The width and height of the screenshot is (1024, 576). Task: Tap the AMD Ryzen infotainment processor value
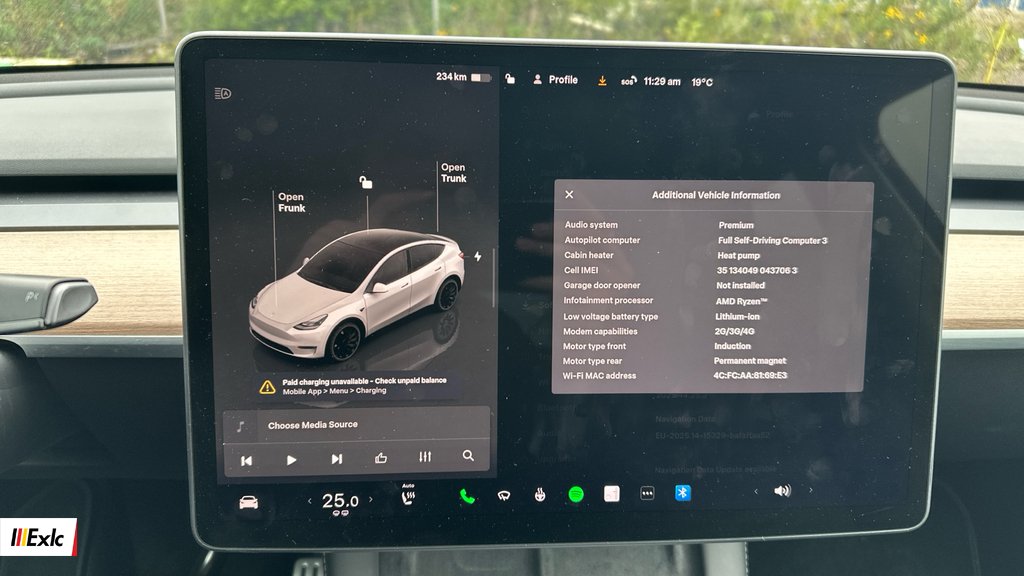point(741,301)
